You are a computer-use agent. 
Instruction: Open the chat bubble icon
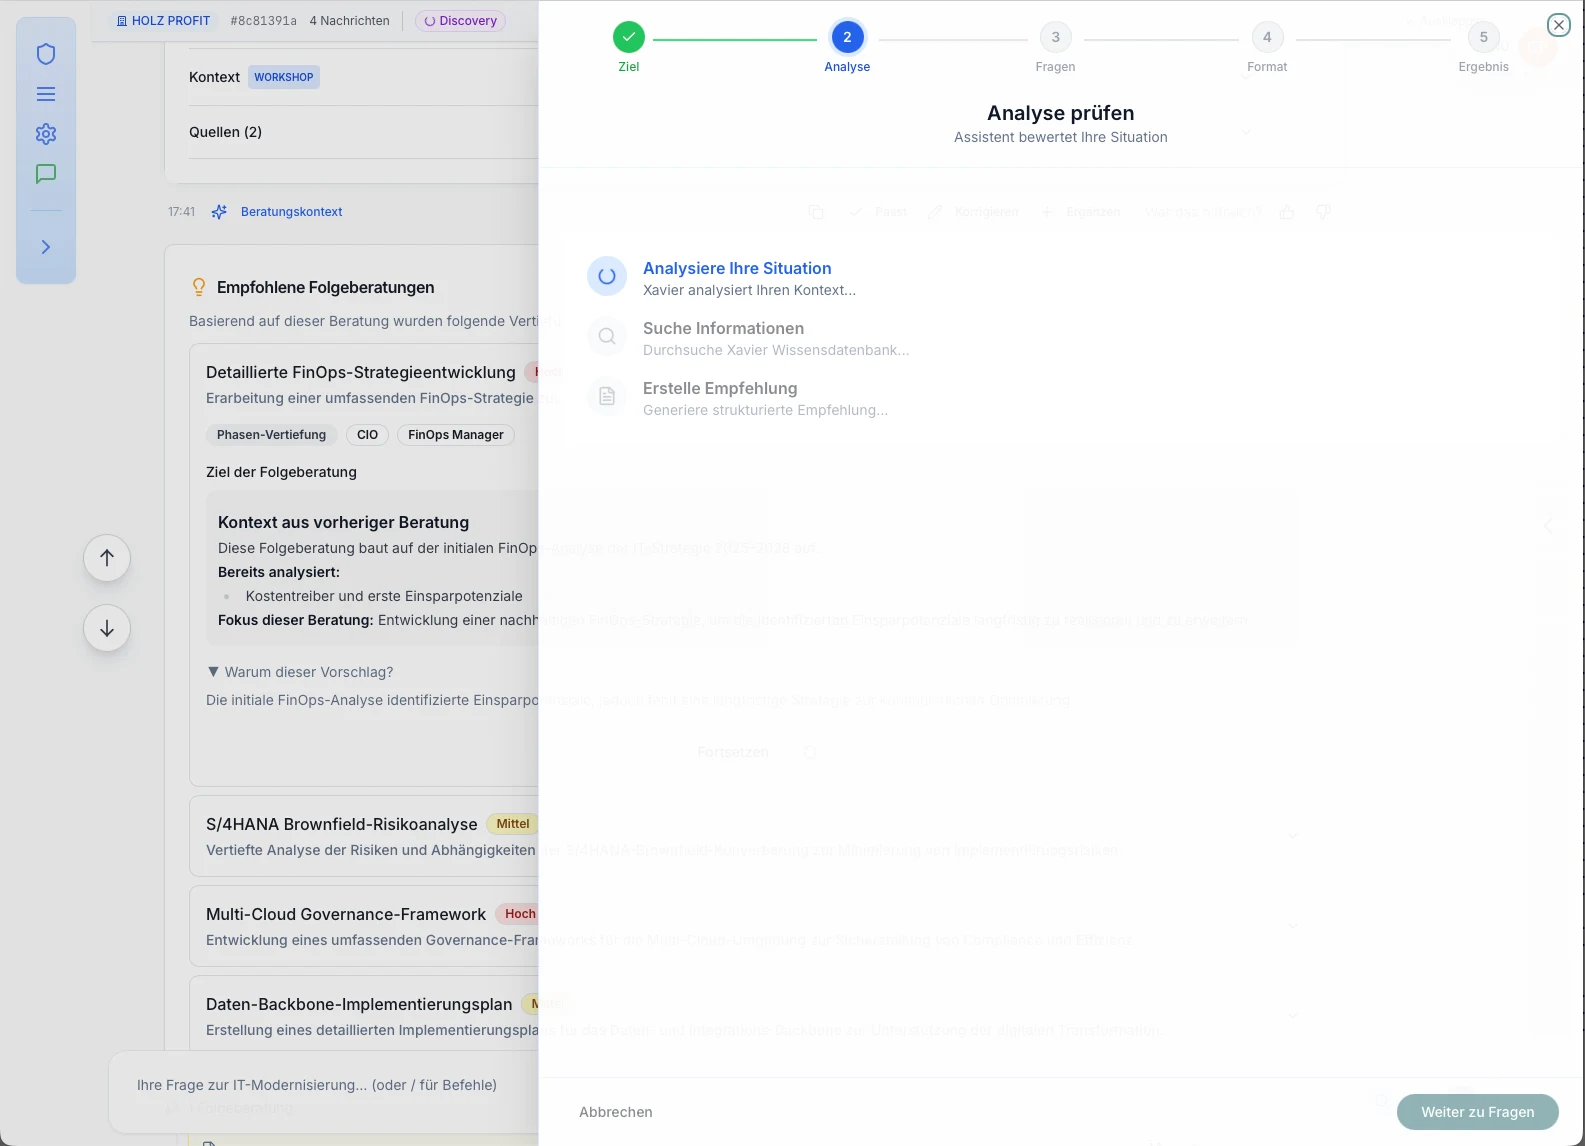(46, 174)
